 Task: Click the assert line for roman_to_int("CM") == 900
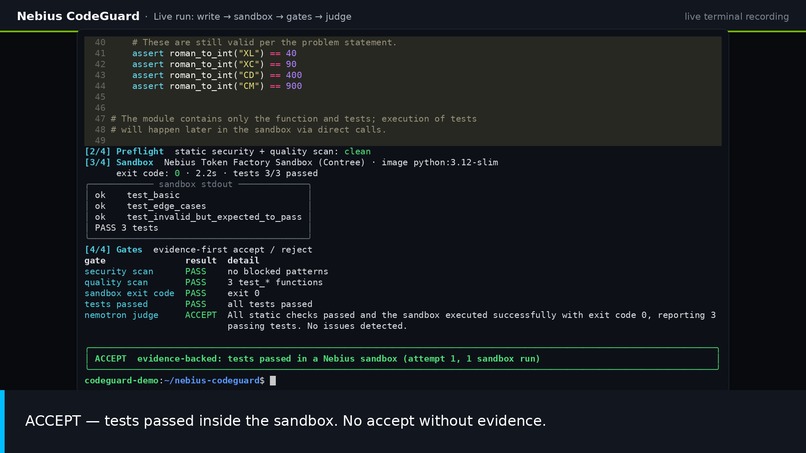(216, 86)
